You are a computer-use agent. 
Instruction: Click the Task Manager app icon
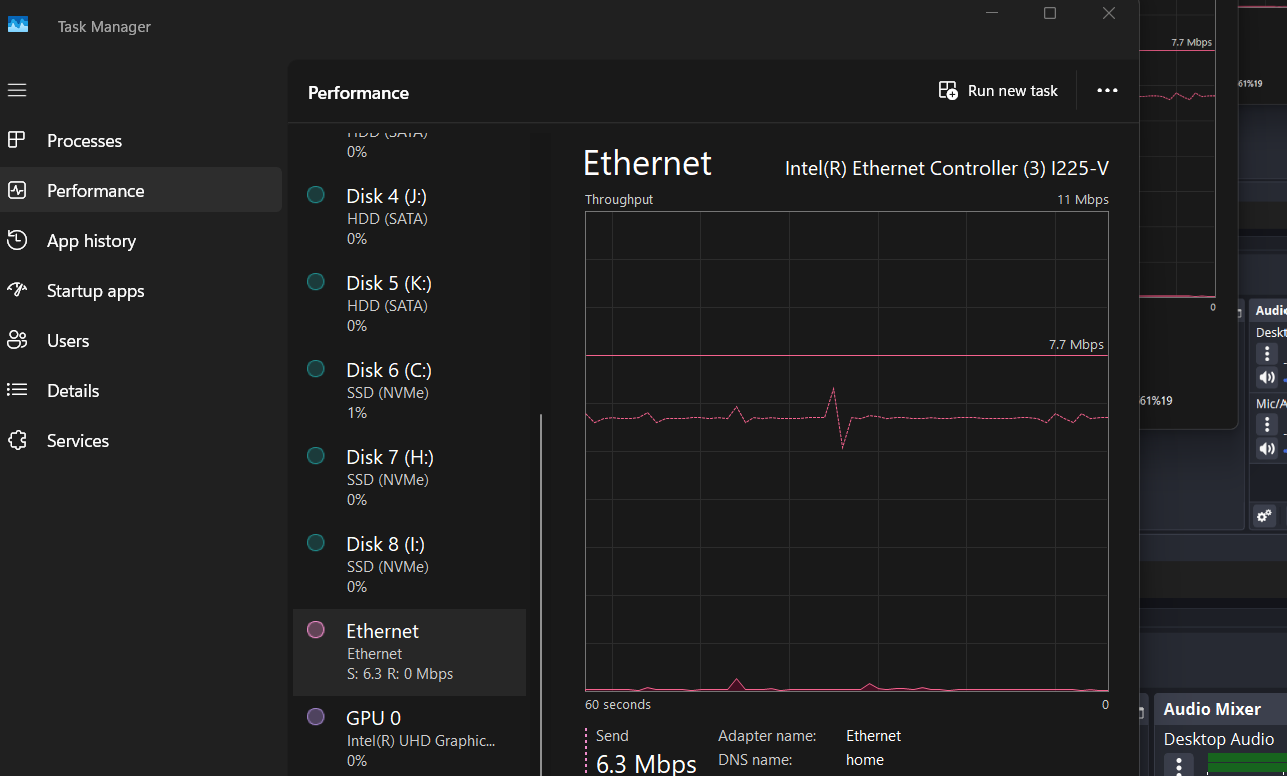[x=18, y=26]
